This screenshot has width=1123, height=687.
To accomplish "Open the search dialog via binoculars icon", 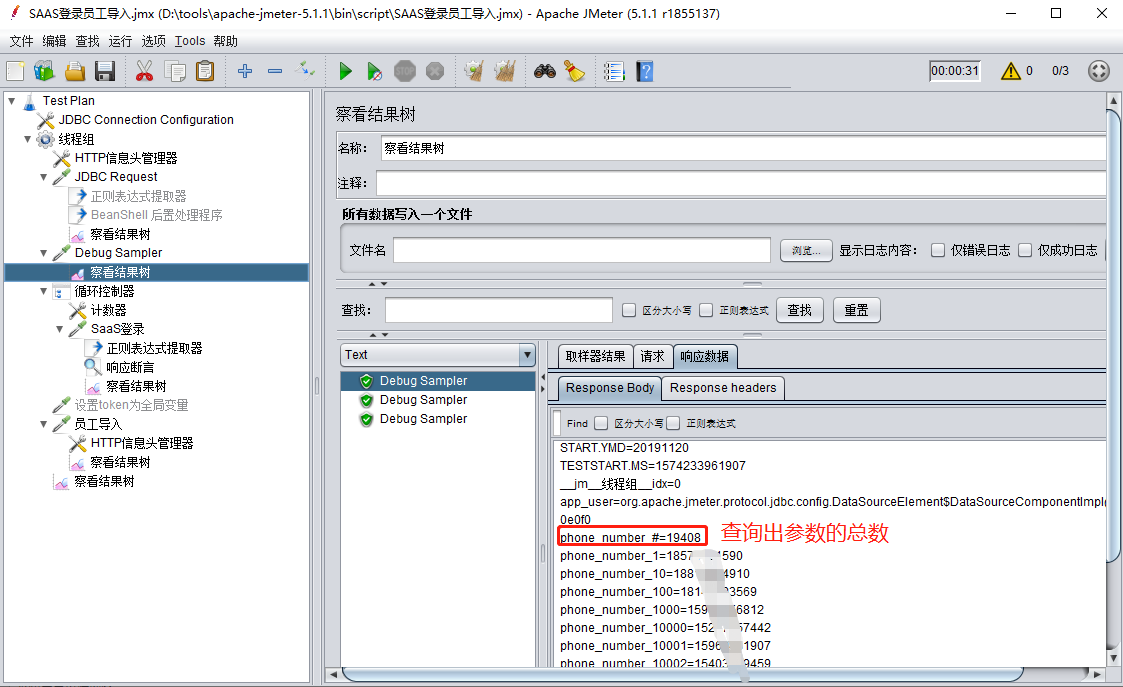I will (540, 71).
